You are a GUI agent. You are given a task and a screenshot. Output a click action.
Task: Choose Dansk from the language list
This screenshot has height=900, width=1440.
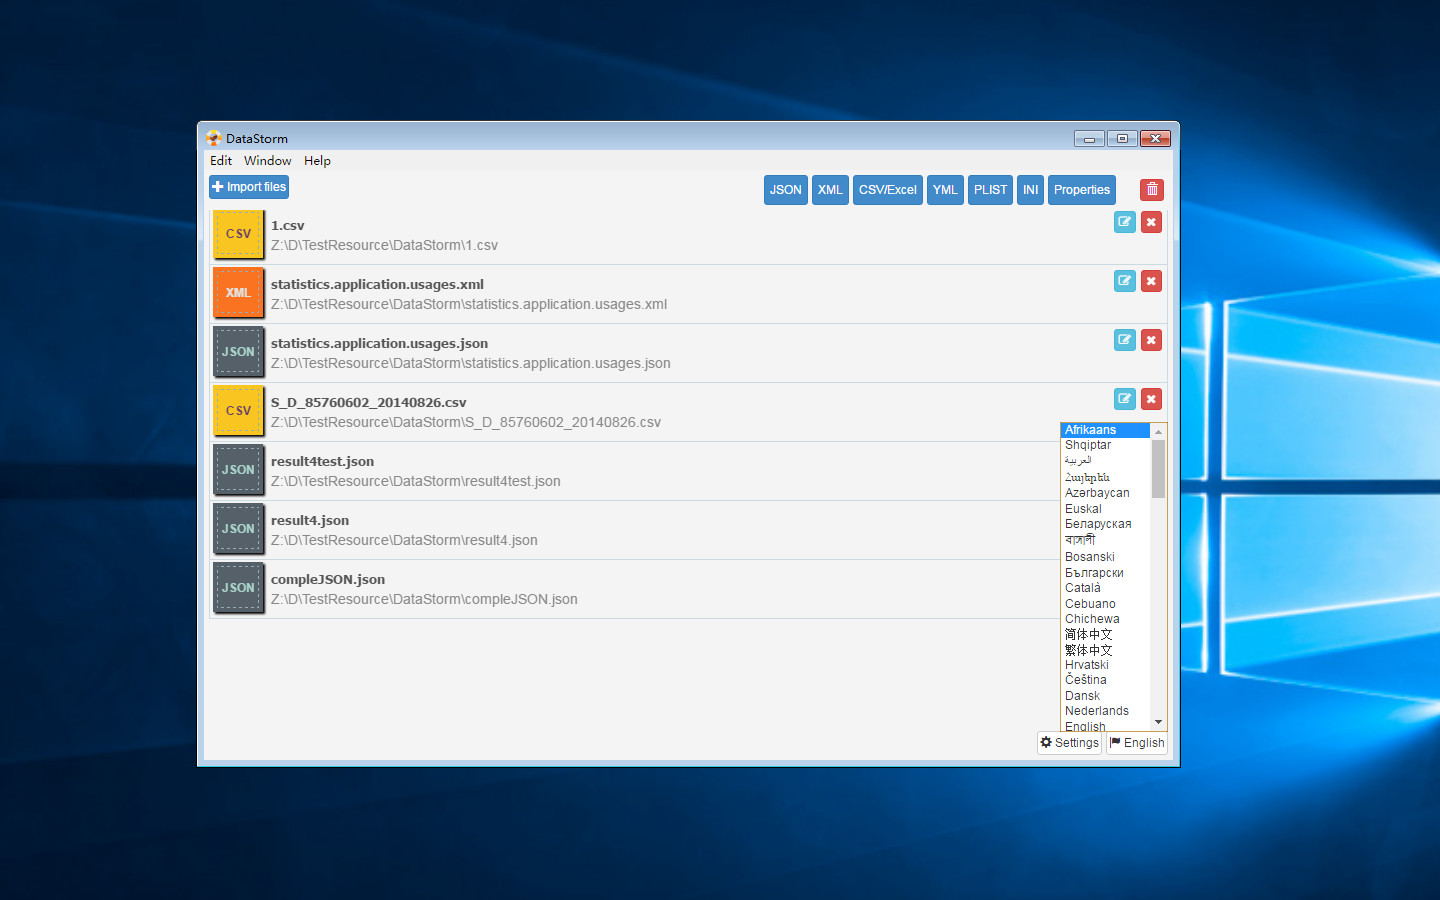pos(1105,696)
